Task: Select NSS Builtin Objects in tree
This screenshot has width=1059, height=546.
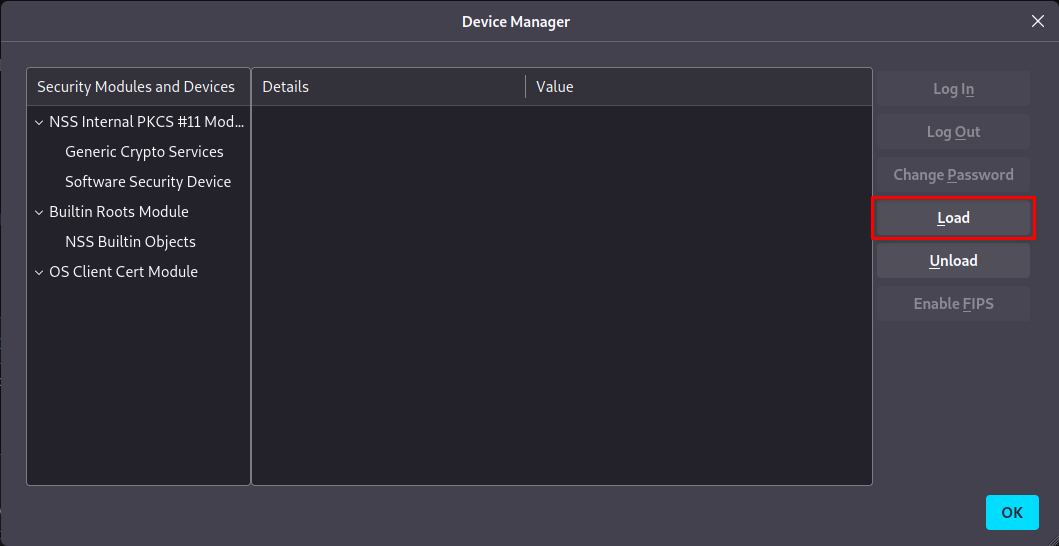Action: (130, 242)
